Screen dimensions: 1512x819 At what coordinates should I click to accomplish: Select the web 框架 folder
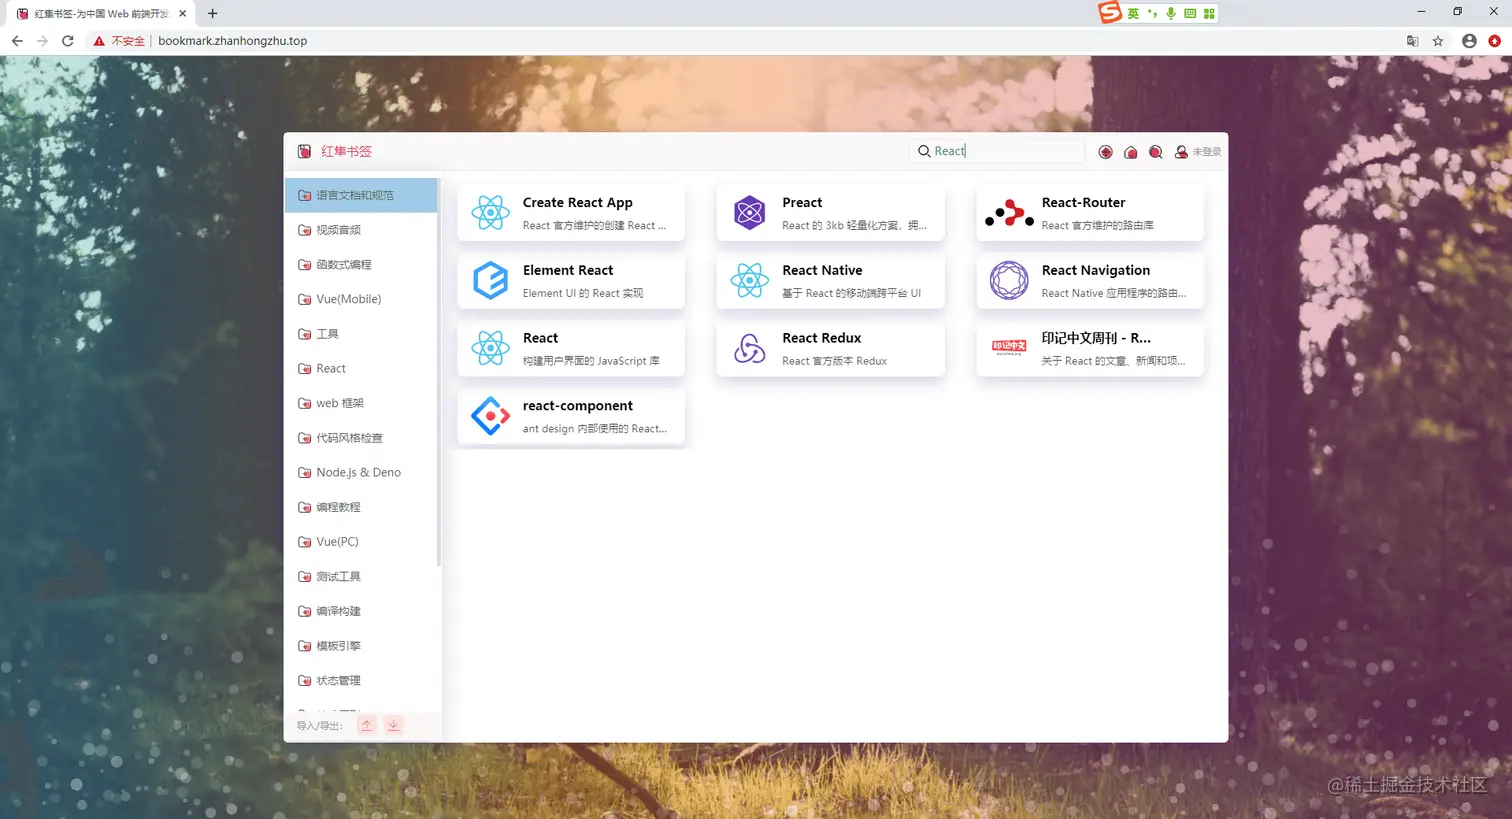point(361,403)
